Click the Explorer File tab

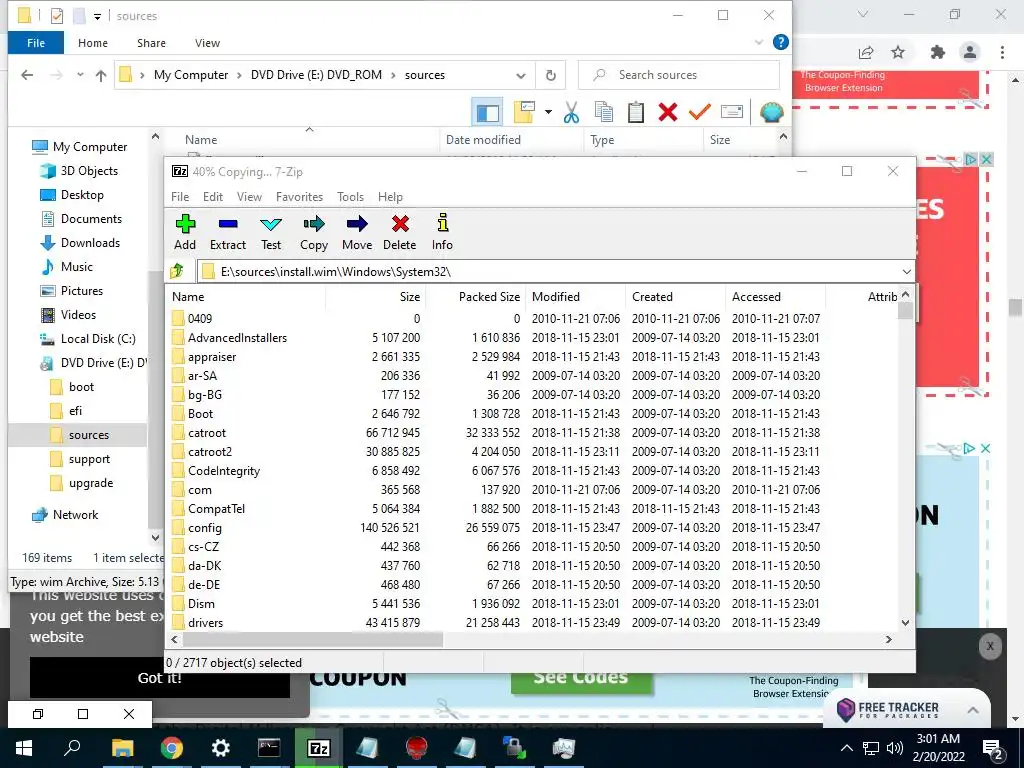coord(36,43)
